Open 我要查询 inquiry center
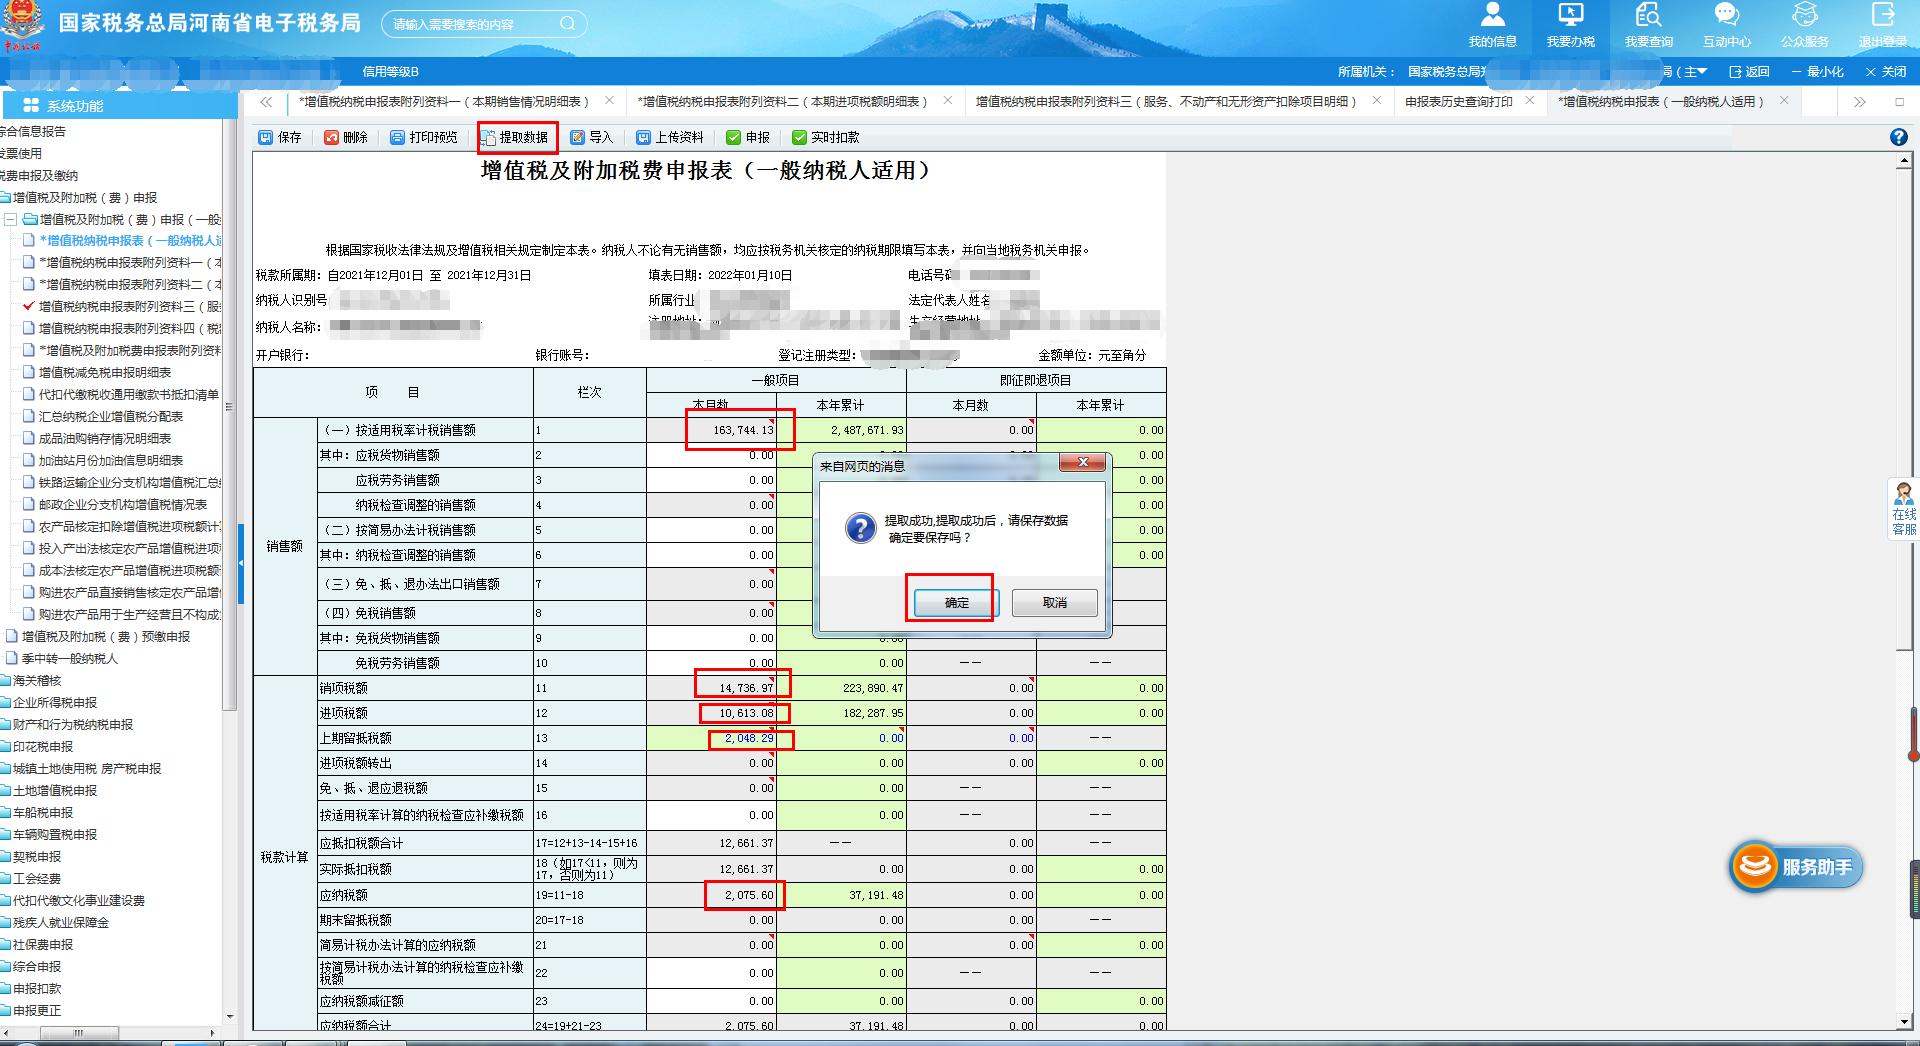 1648,26
